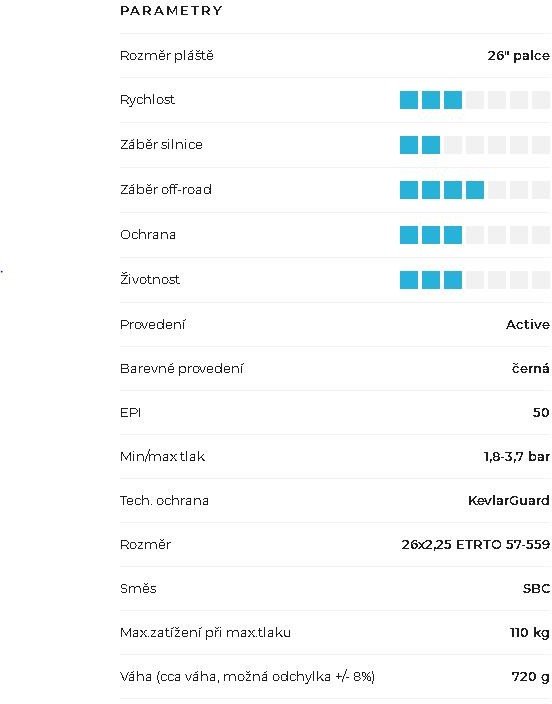
Task: Select the černá color value
Action: pos(530,368)
